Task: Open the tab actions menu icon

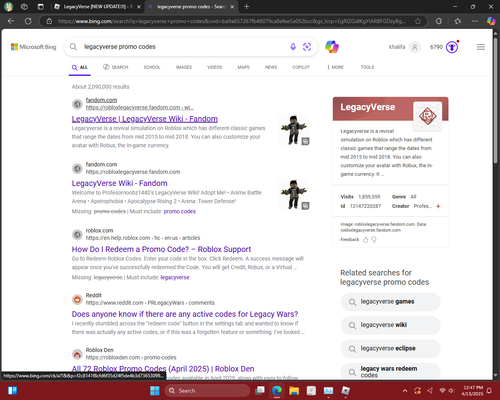Action: coord(41,6)
